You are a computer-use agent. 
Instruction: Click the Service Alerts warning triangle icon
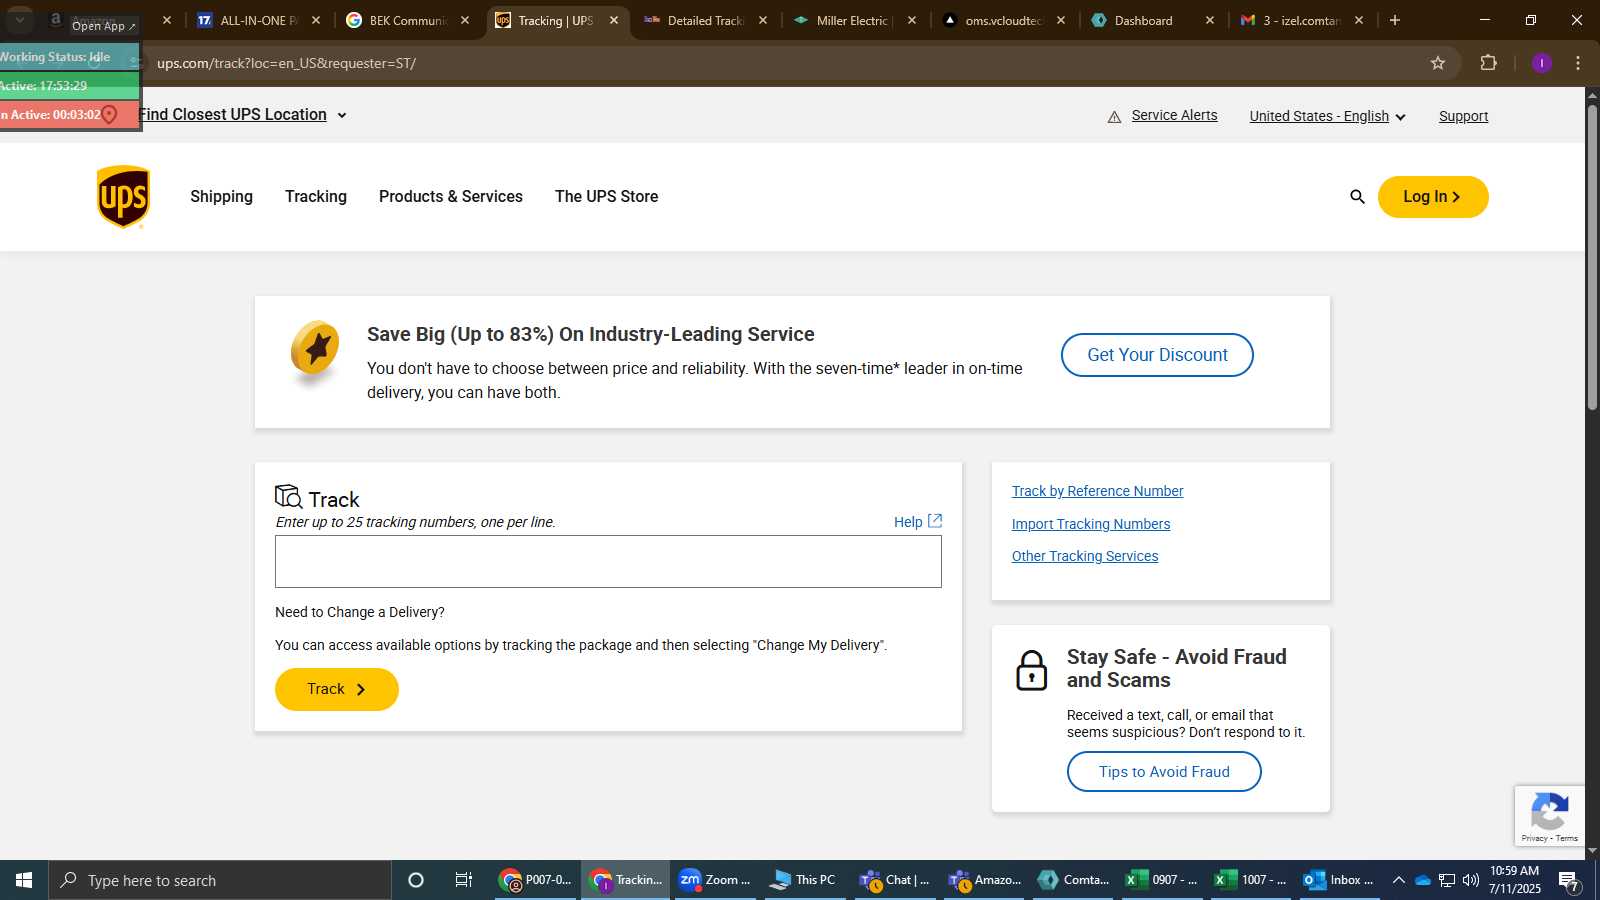coord(1114,117)
